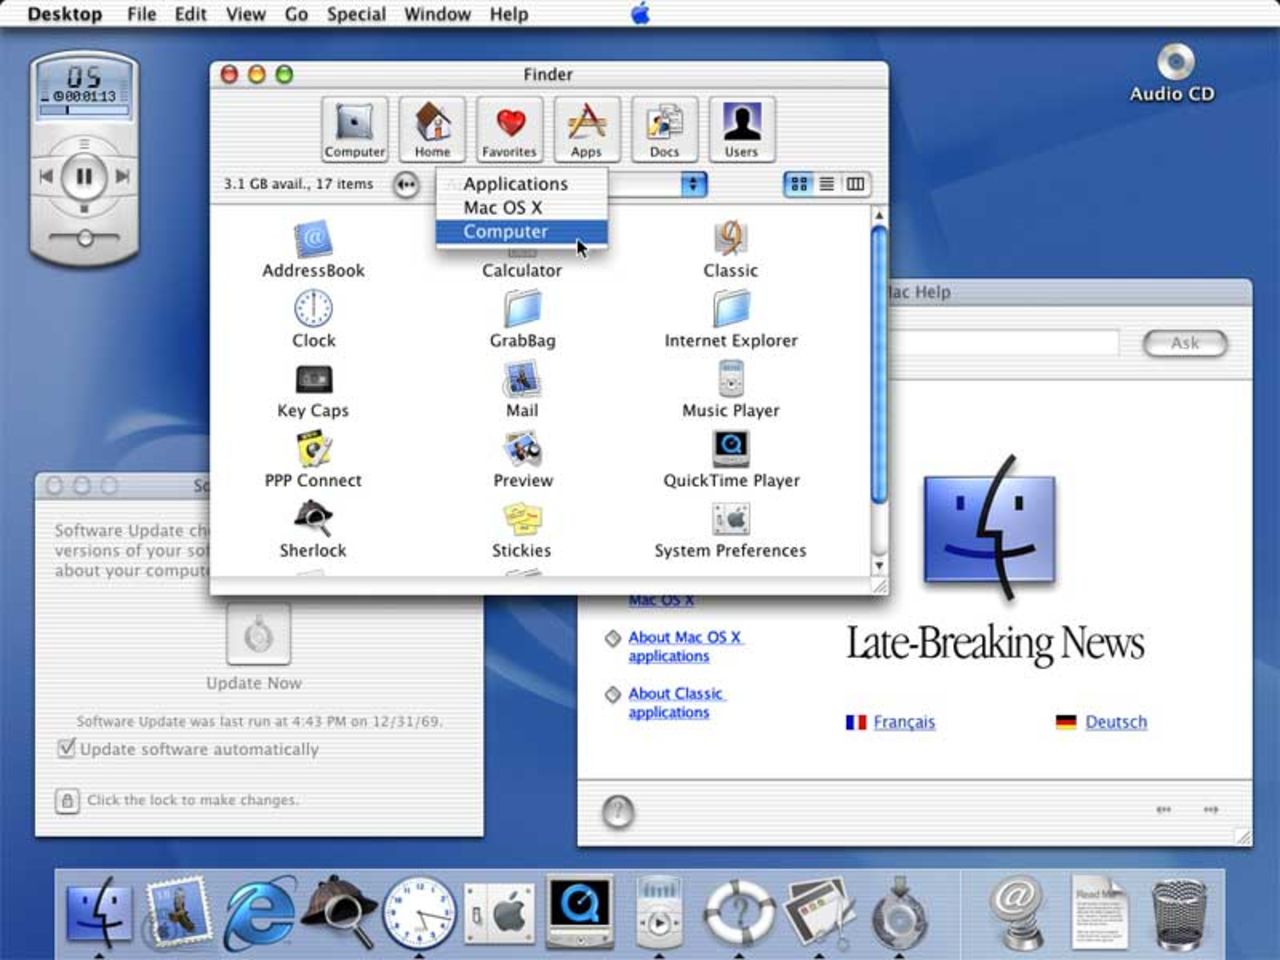
Task: Adjust the volume slider on the media controller
Action: [x=83, y=237]
